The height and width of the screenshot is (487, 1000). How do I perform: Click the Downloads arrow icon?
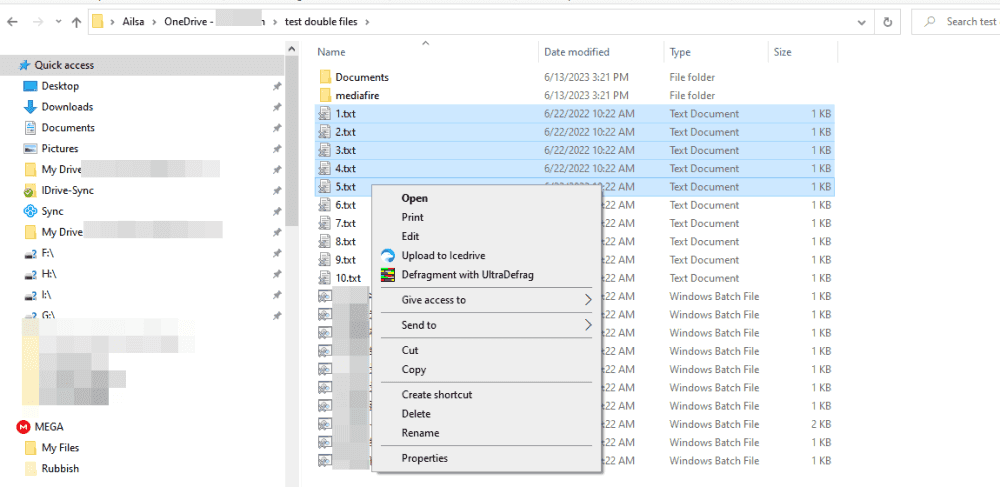[x=30, y=107]
